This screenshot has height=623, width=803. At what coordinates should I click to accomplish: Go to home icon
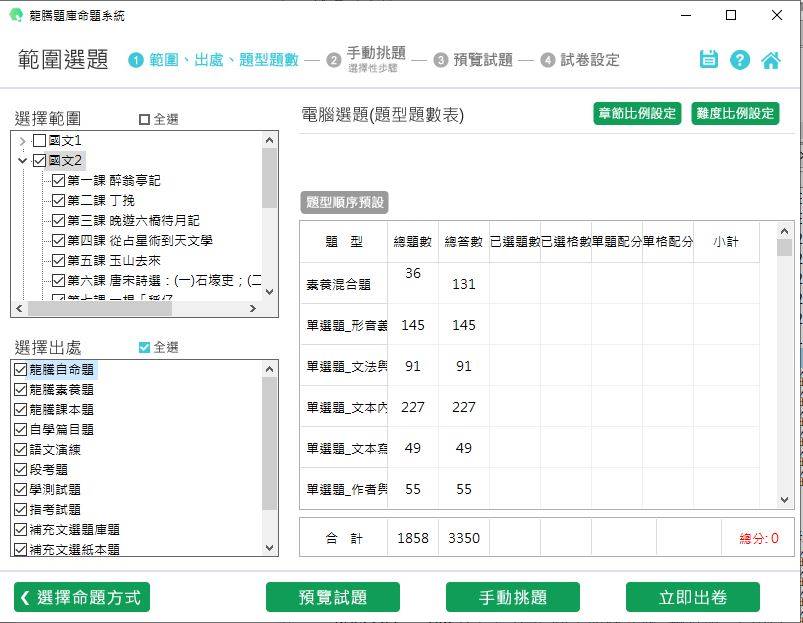[x=771, y=60]
